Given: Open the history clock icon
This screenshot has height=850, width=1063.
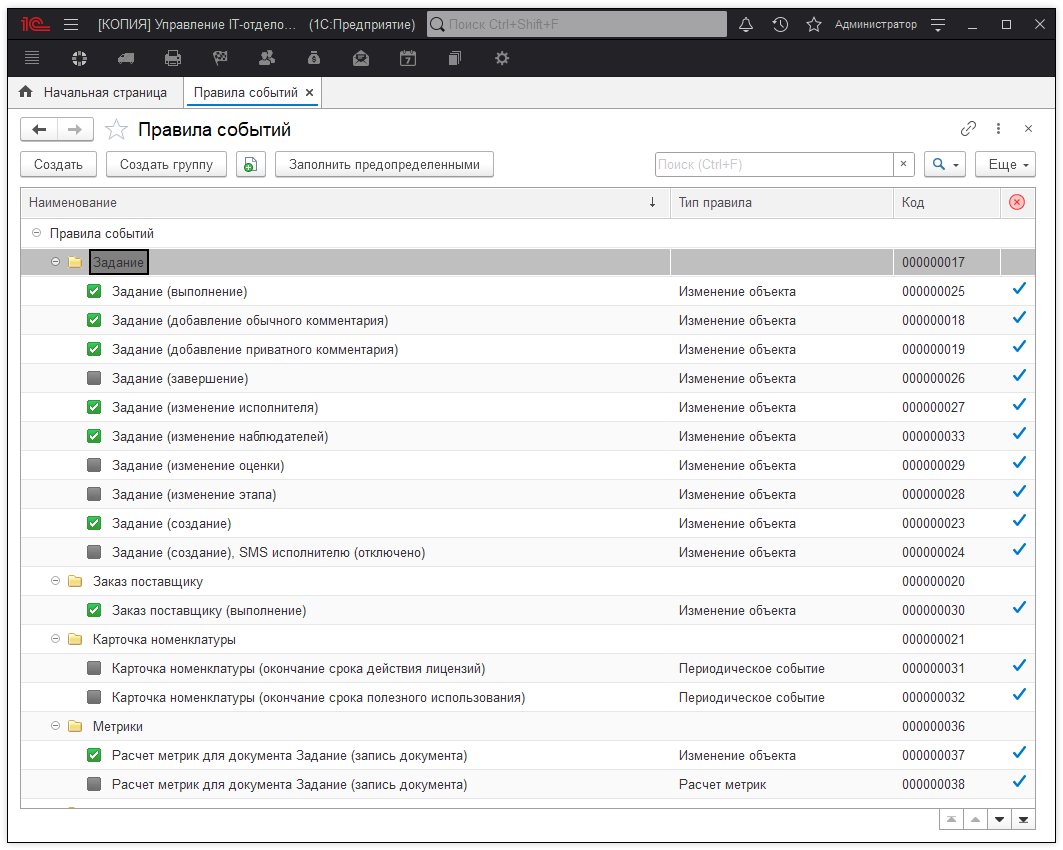Looking at the screenshot, I should (x=780, y=24).
